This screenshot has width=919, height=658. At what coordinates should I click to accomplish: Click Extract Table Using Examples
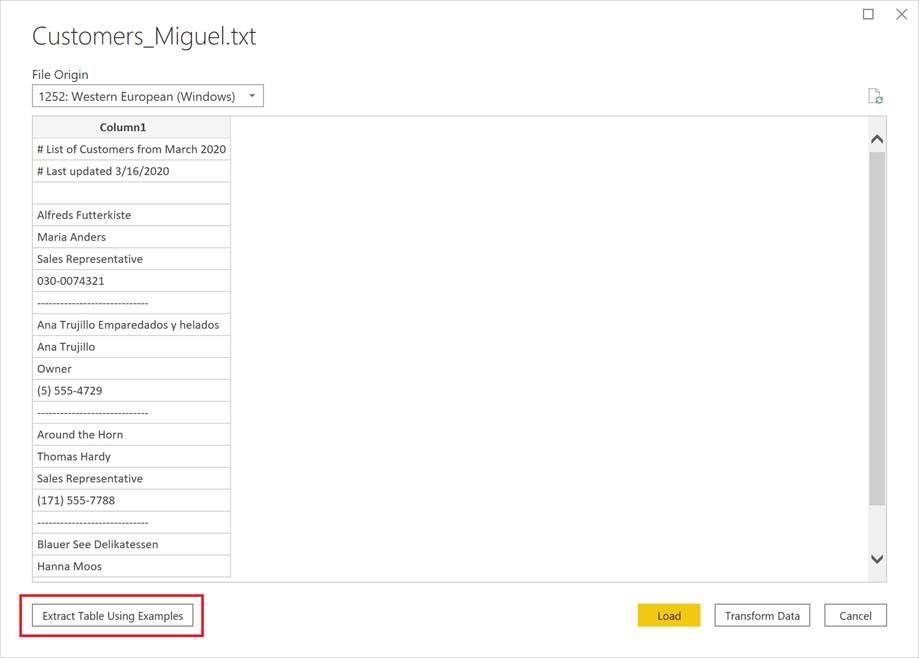click(112, 615)
